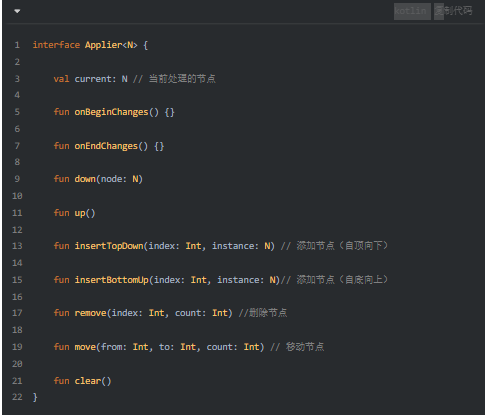This screenshot has width=485, height=415.
Task: Click 'fun up()' line
Action: [x=74, y=213]
